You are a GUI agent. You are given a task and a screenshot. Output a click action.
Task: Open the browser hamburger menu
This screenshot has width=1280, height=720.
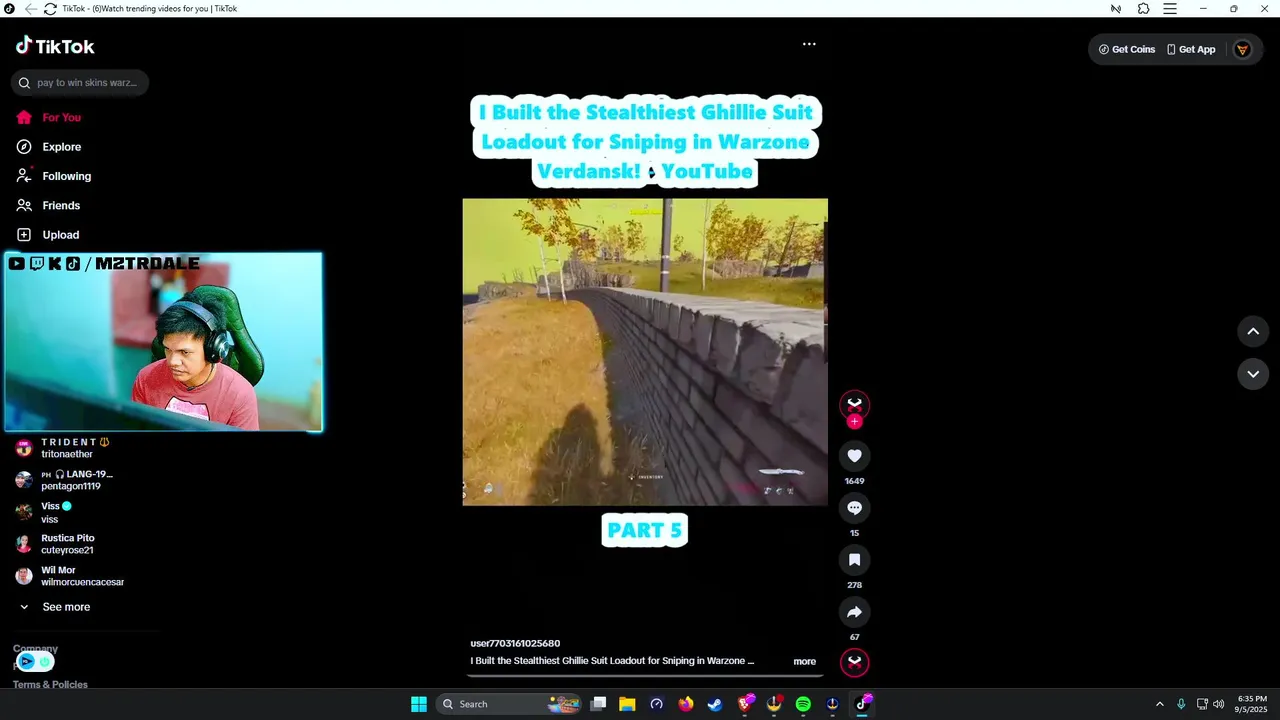coord(1169,8)
